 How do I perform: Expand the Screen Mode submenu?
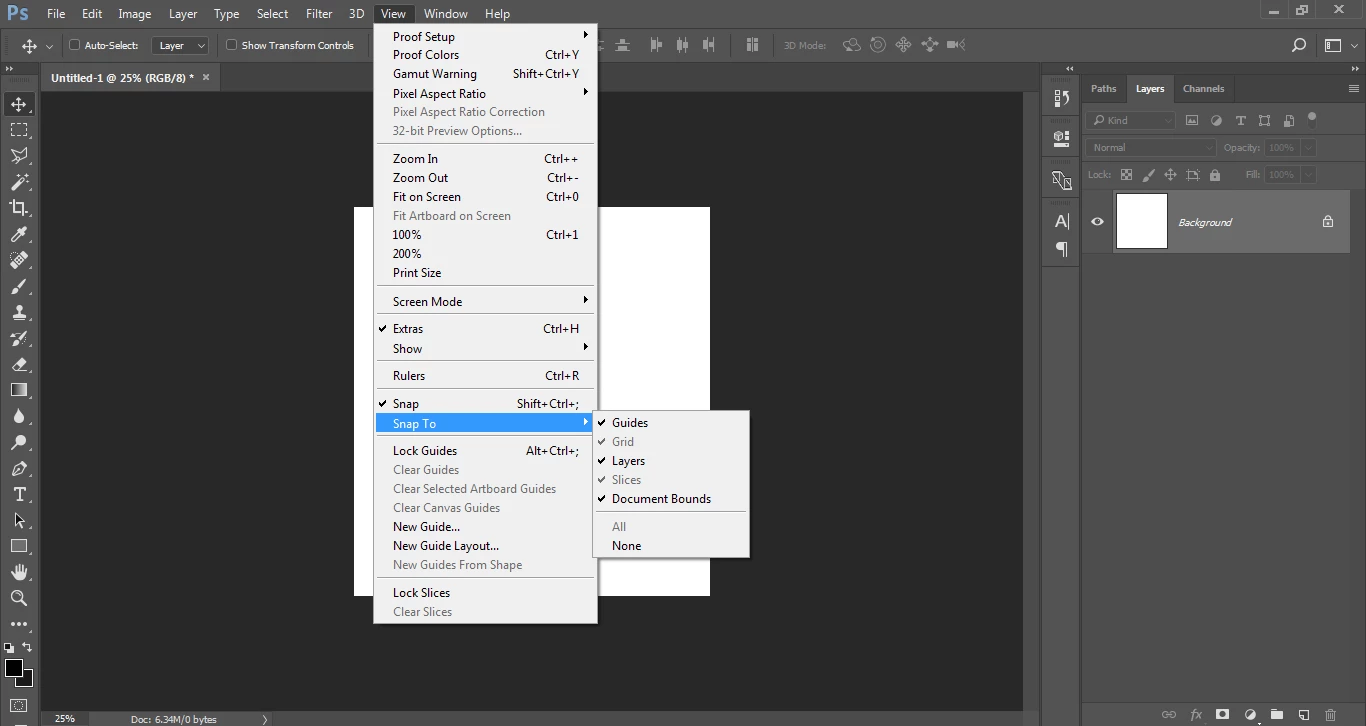pos(485,302)
